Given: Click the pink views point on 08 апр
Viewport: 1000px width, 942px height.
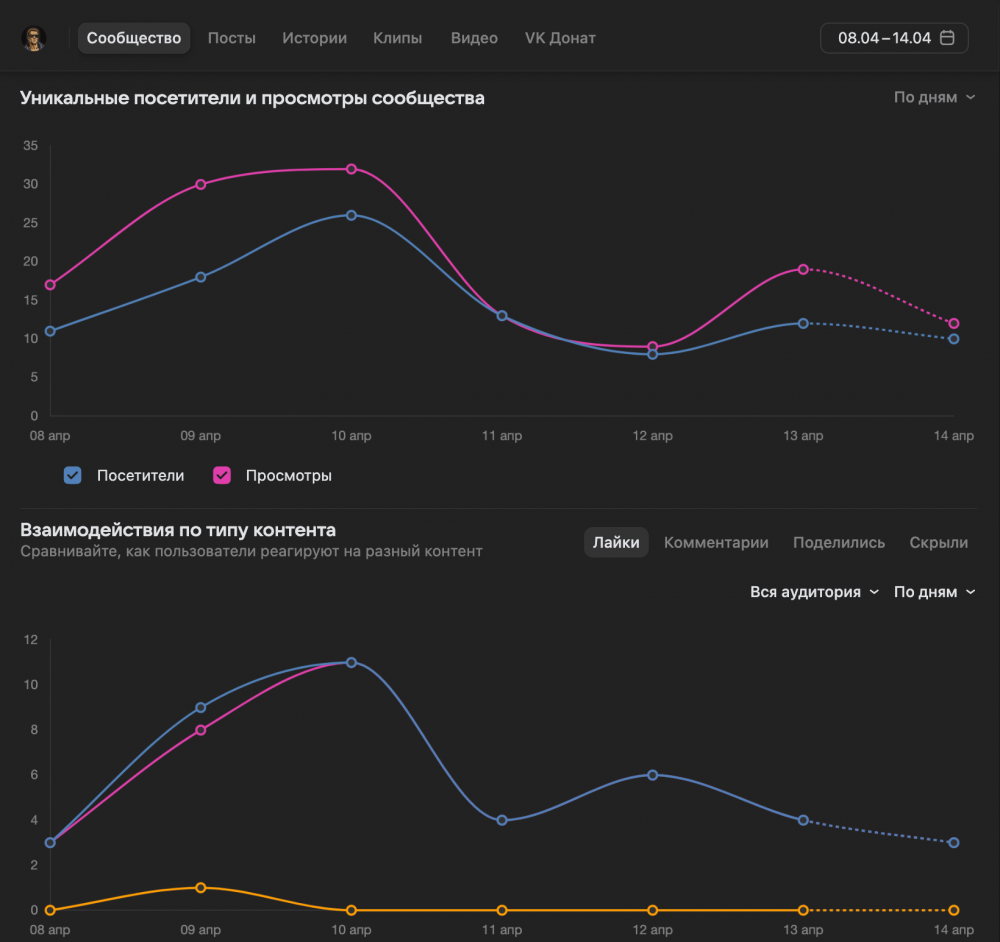Looking at the screenshot, I should click(x=50, y=285).
